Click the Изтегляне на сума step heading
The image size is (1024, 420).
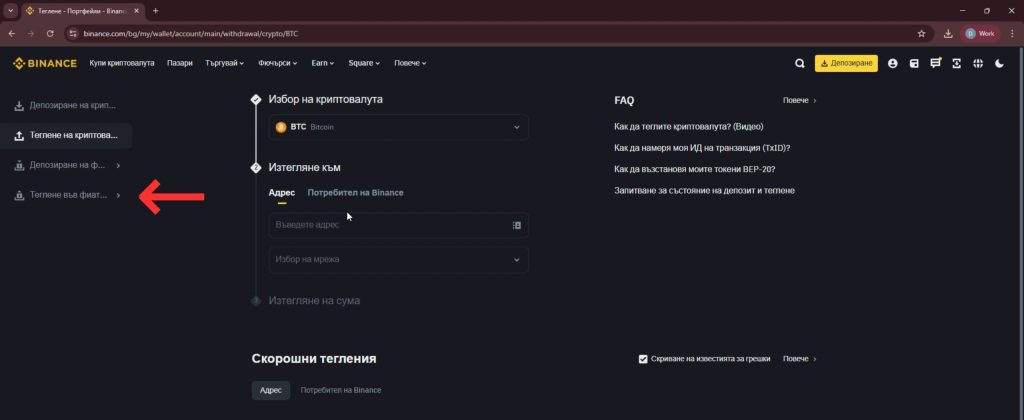pyautogui.click(x=314, y=301)
